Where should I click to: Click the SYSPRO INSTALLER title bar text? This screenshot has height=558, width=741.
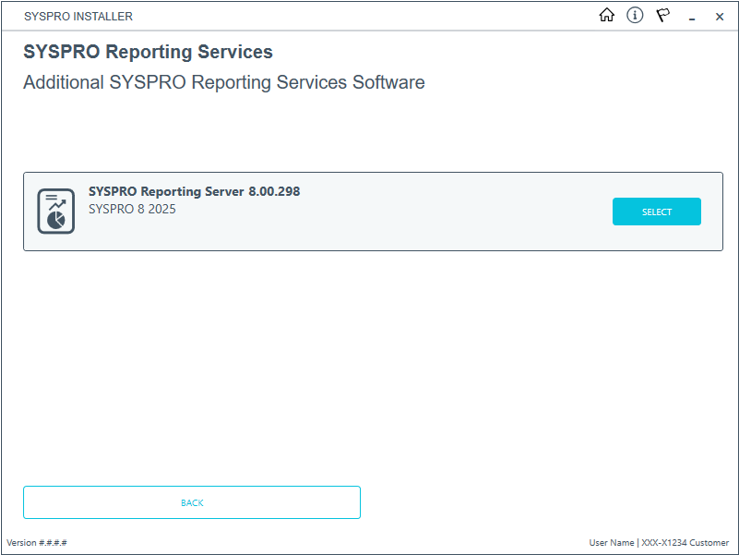[78, 16]
